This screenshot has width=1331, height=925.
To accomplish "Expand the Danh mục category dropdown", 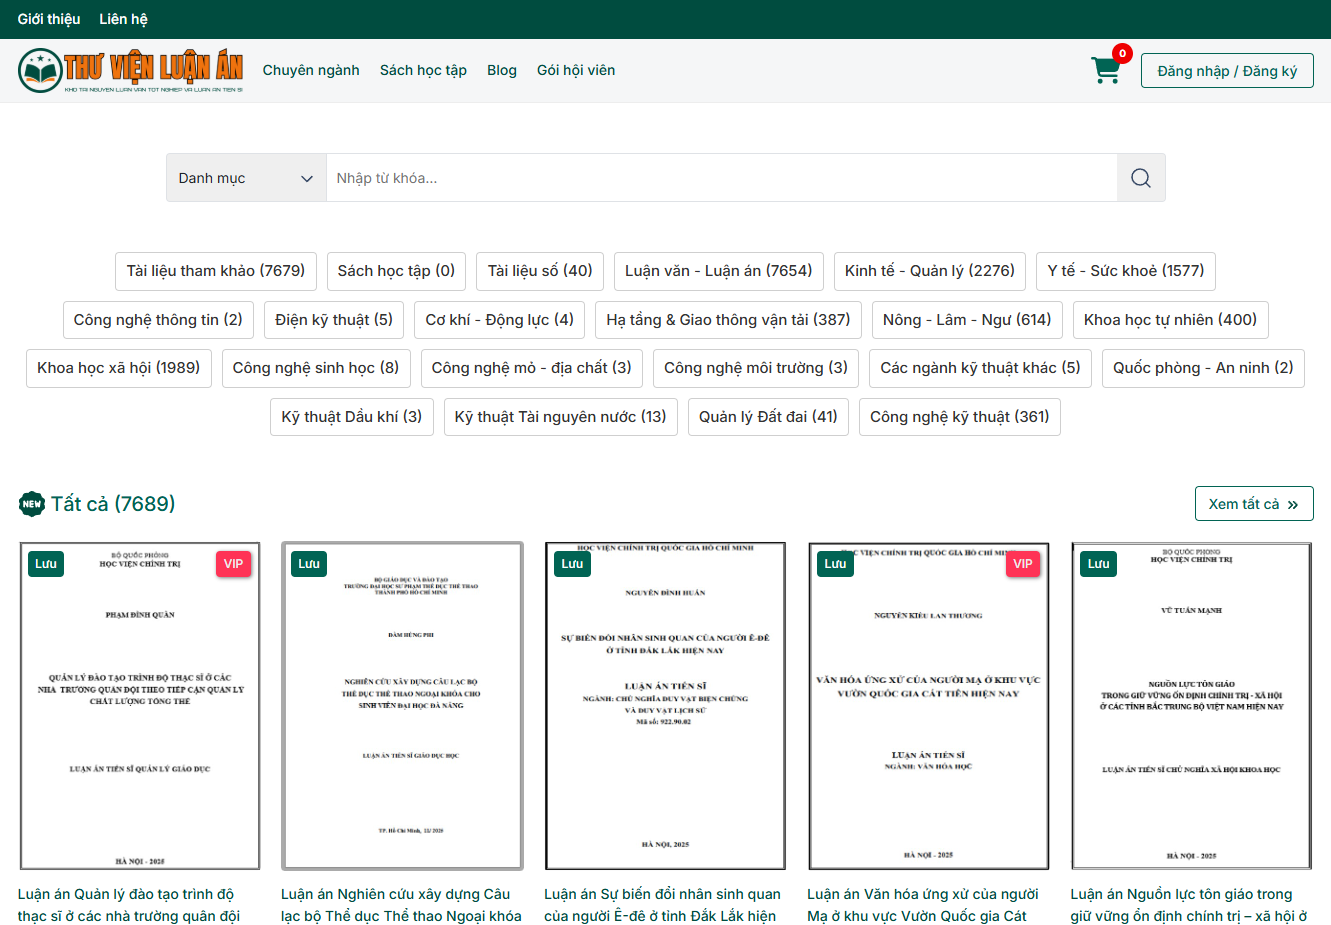I will pyautogui.click(x=246, y=178).
